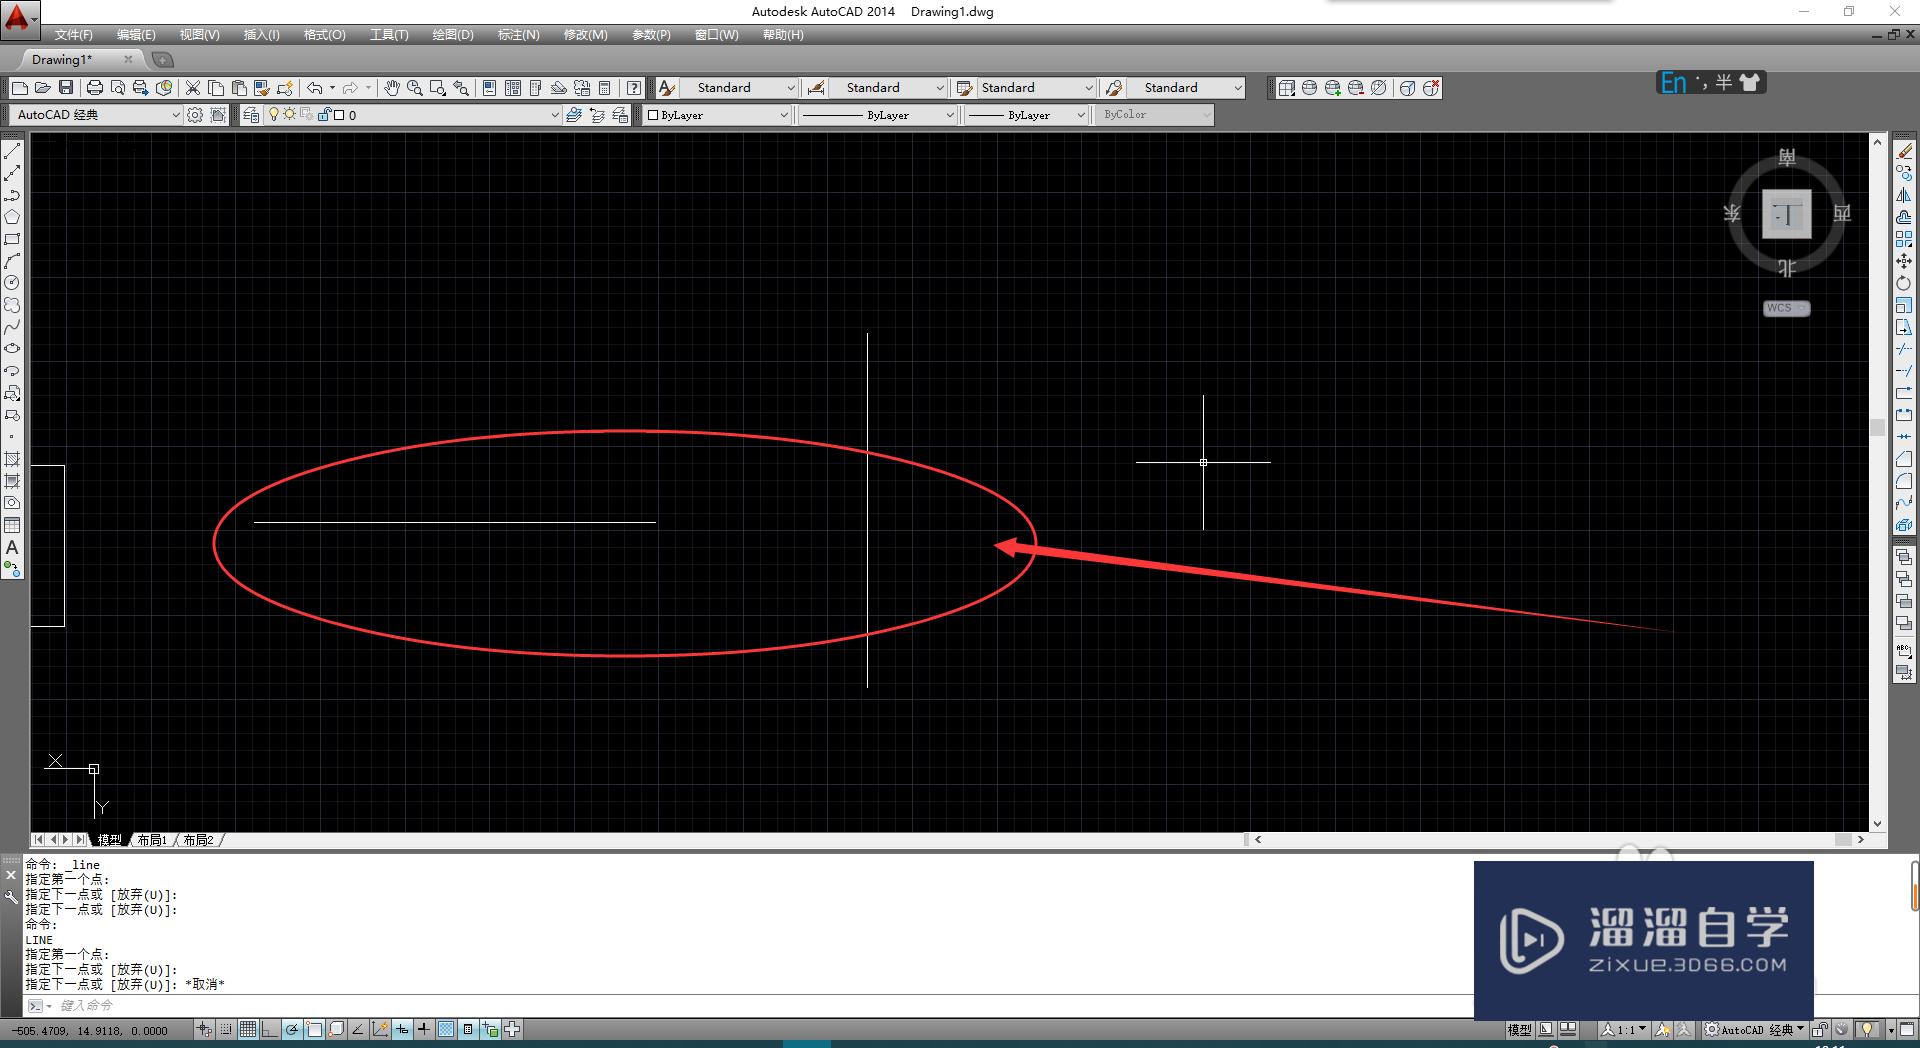Viewport: 1920px width, 1048px height.
Task: Open the Table Style Standard dropdown
Action: (1037, 88)
